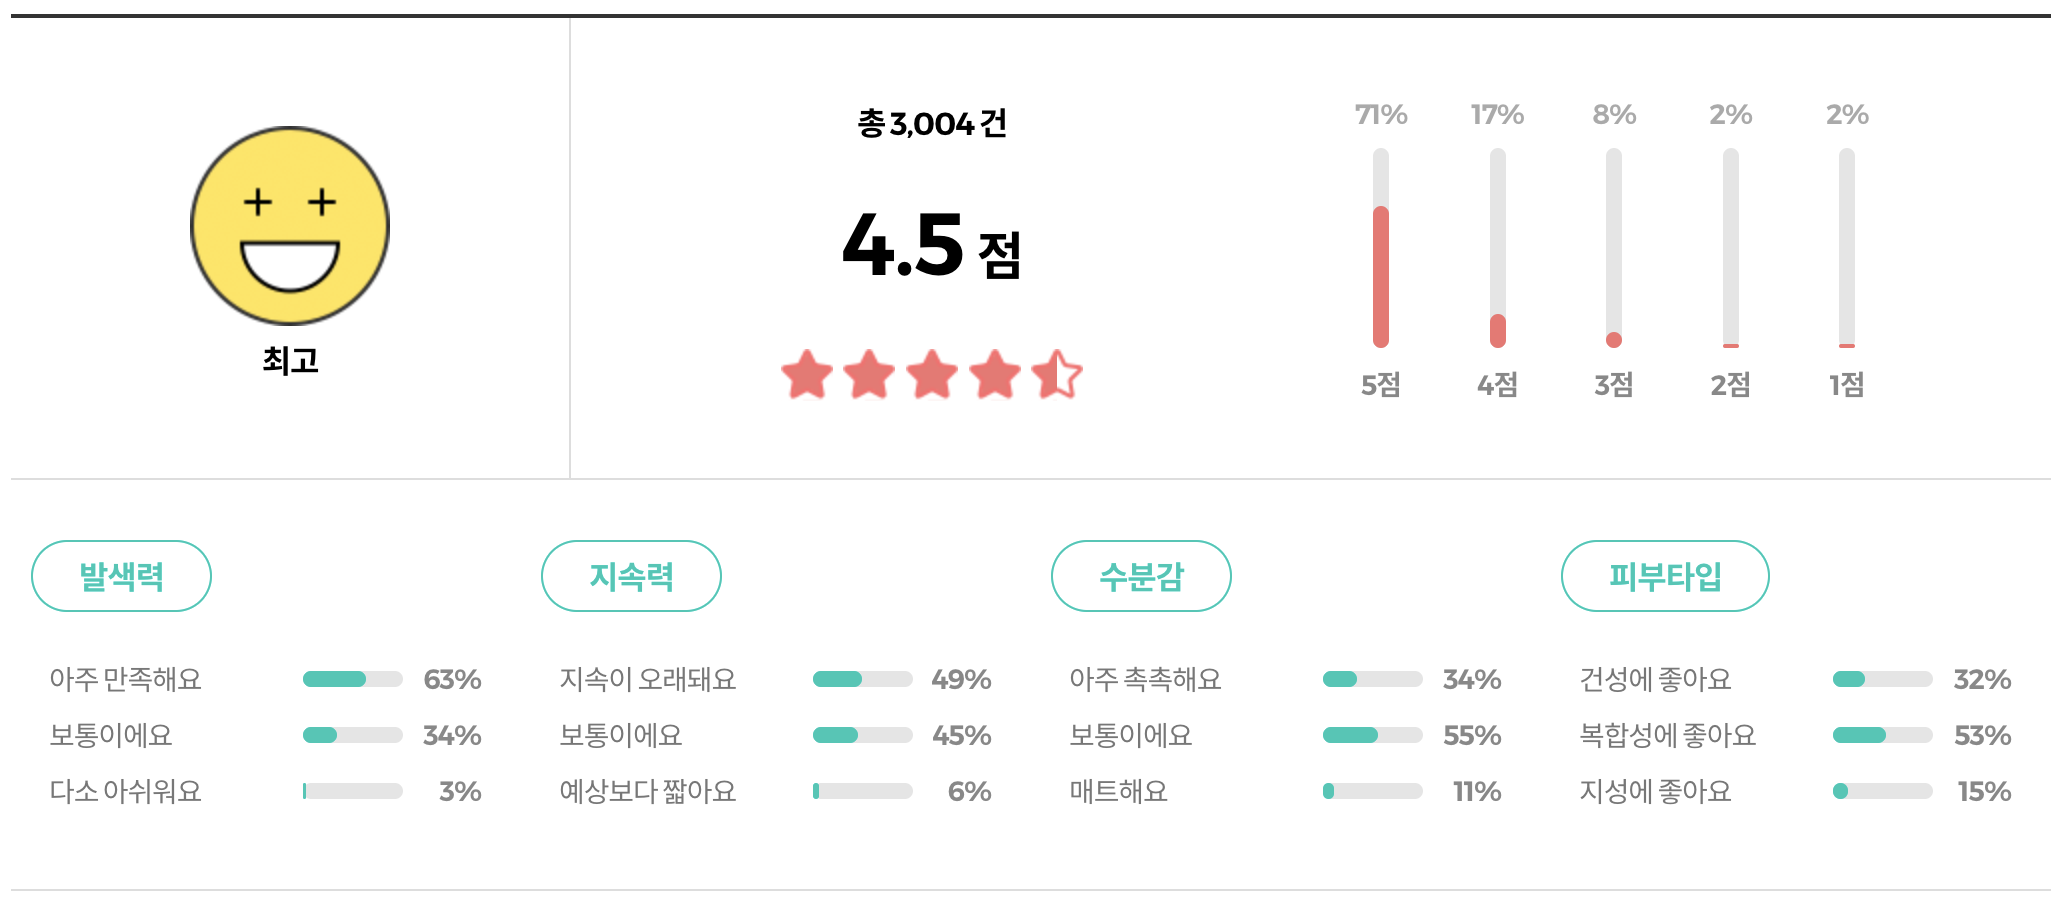The height and width of the screenshot is (906, 2064).
Task: Select the 아주 만족해요 option
Action: [126, 679]
